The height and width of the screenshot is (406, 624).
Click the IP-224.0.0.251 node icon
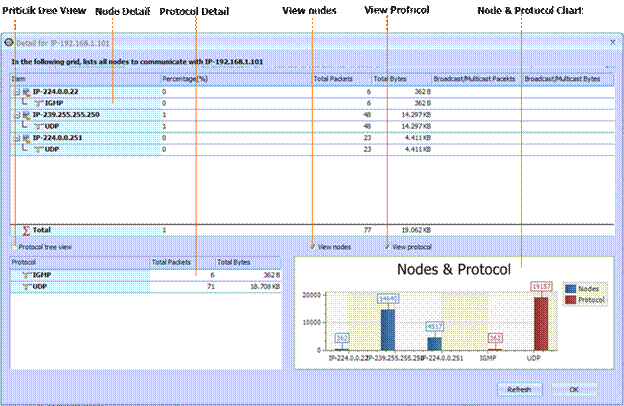(26, 138)
